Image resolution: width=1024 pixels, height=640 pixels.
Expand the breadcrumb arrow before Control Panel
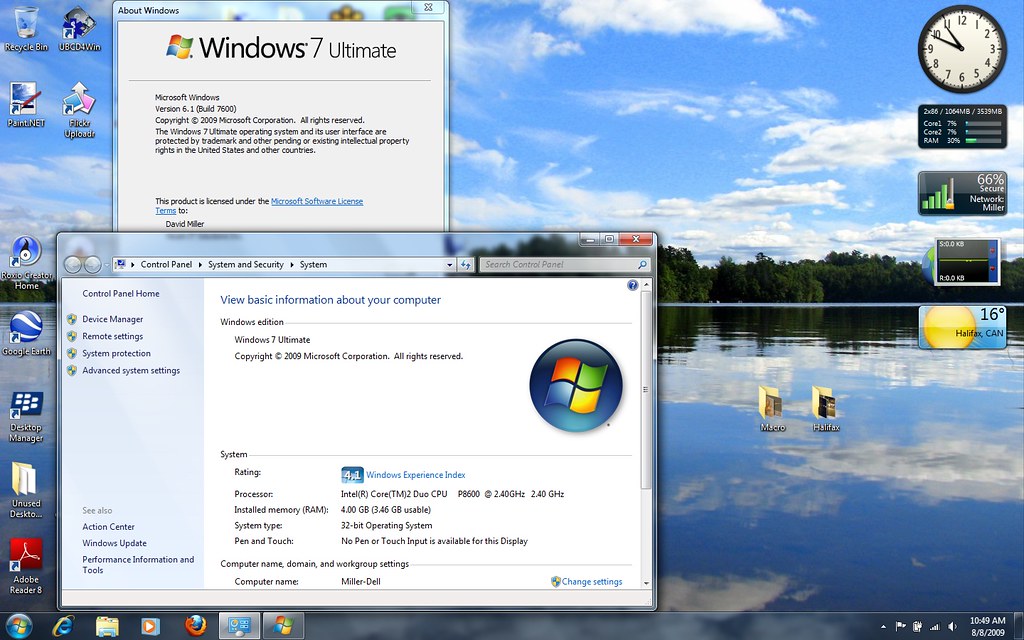131,264
